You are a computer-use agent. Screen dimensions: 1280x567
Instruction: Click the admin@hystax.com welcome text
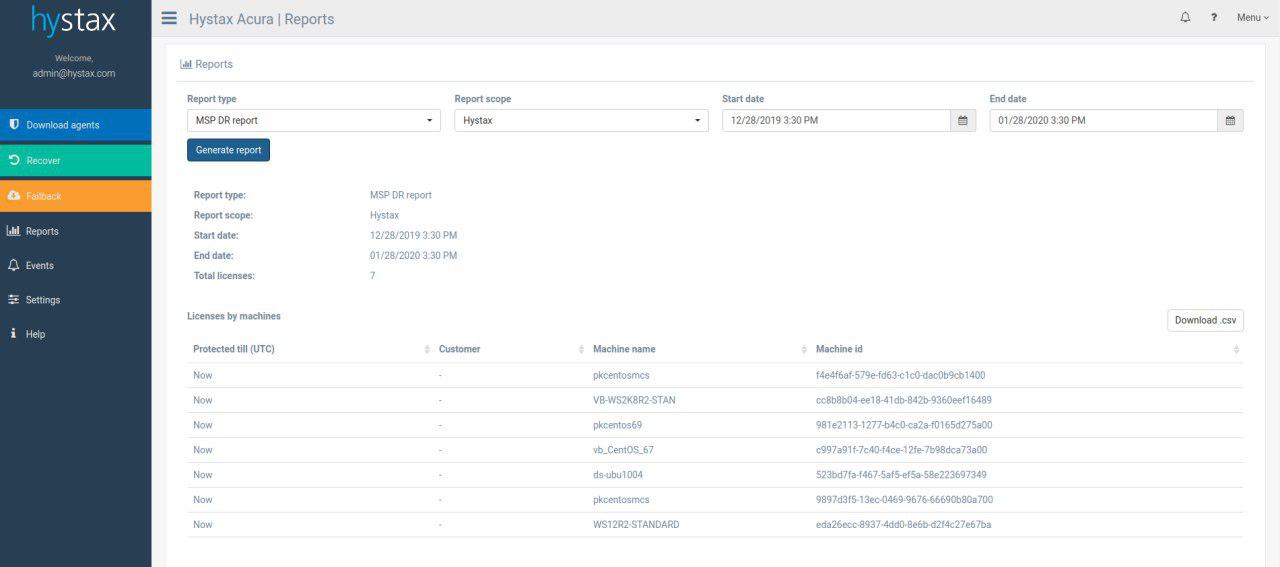click(74, 73)
